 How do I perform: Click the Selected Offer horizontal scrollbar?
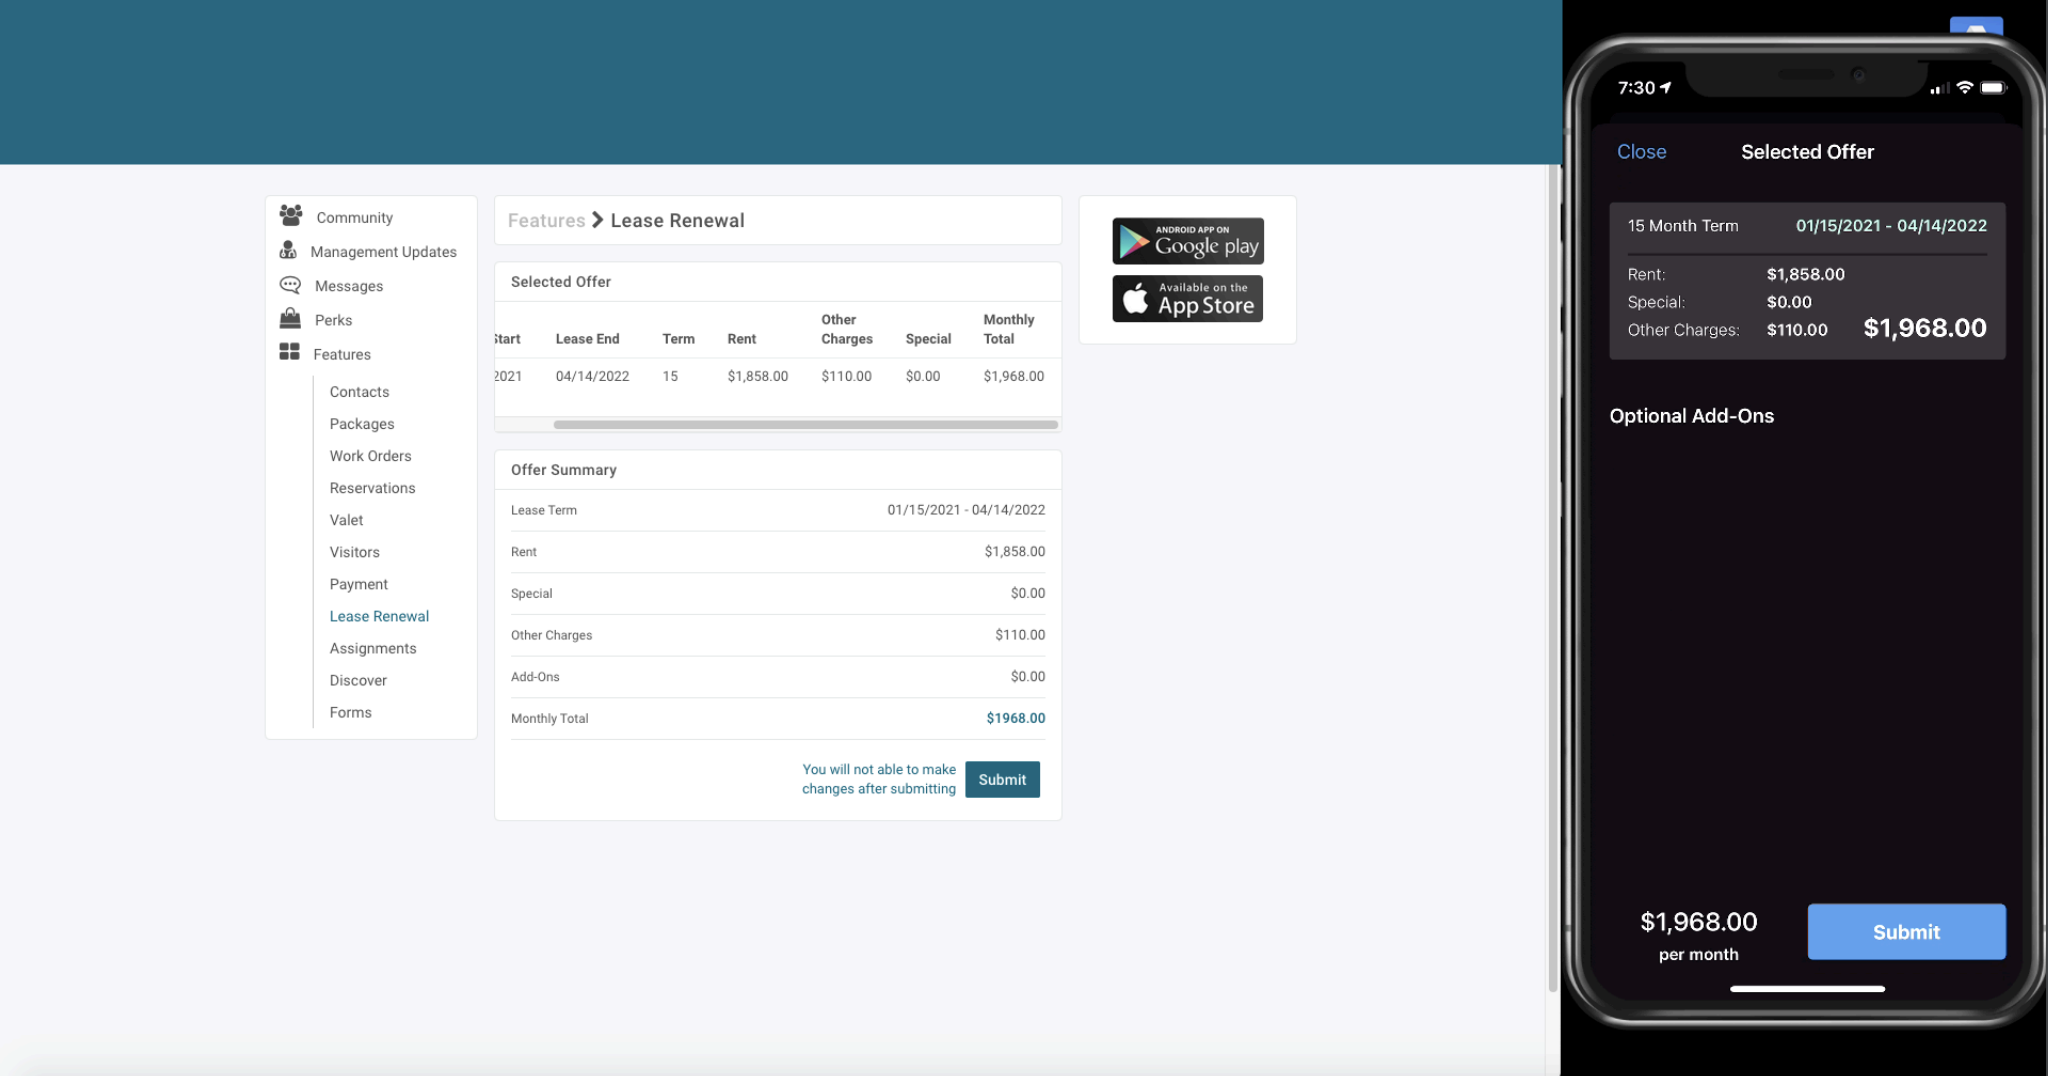(x=805, y=425)
